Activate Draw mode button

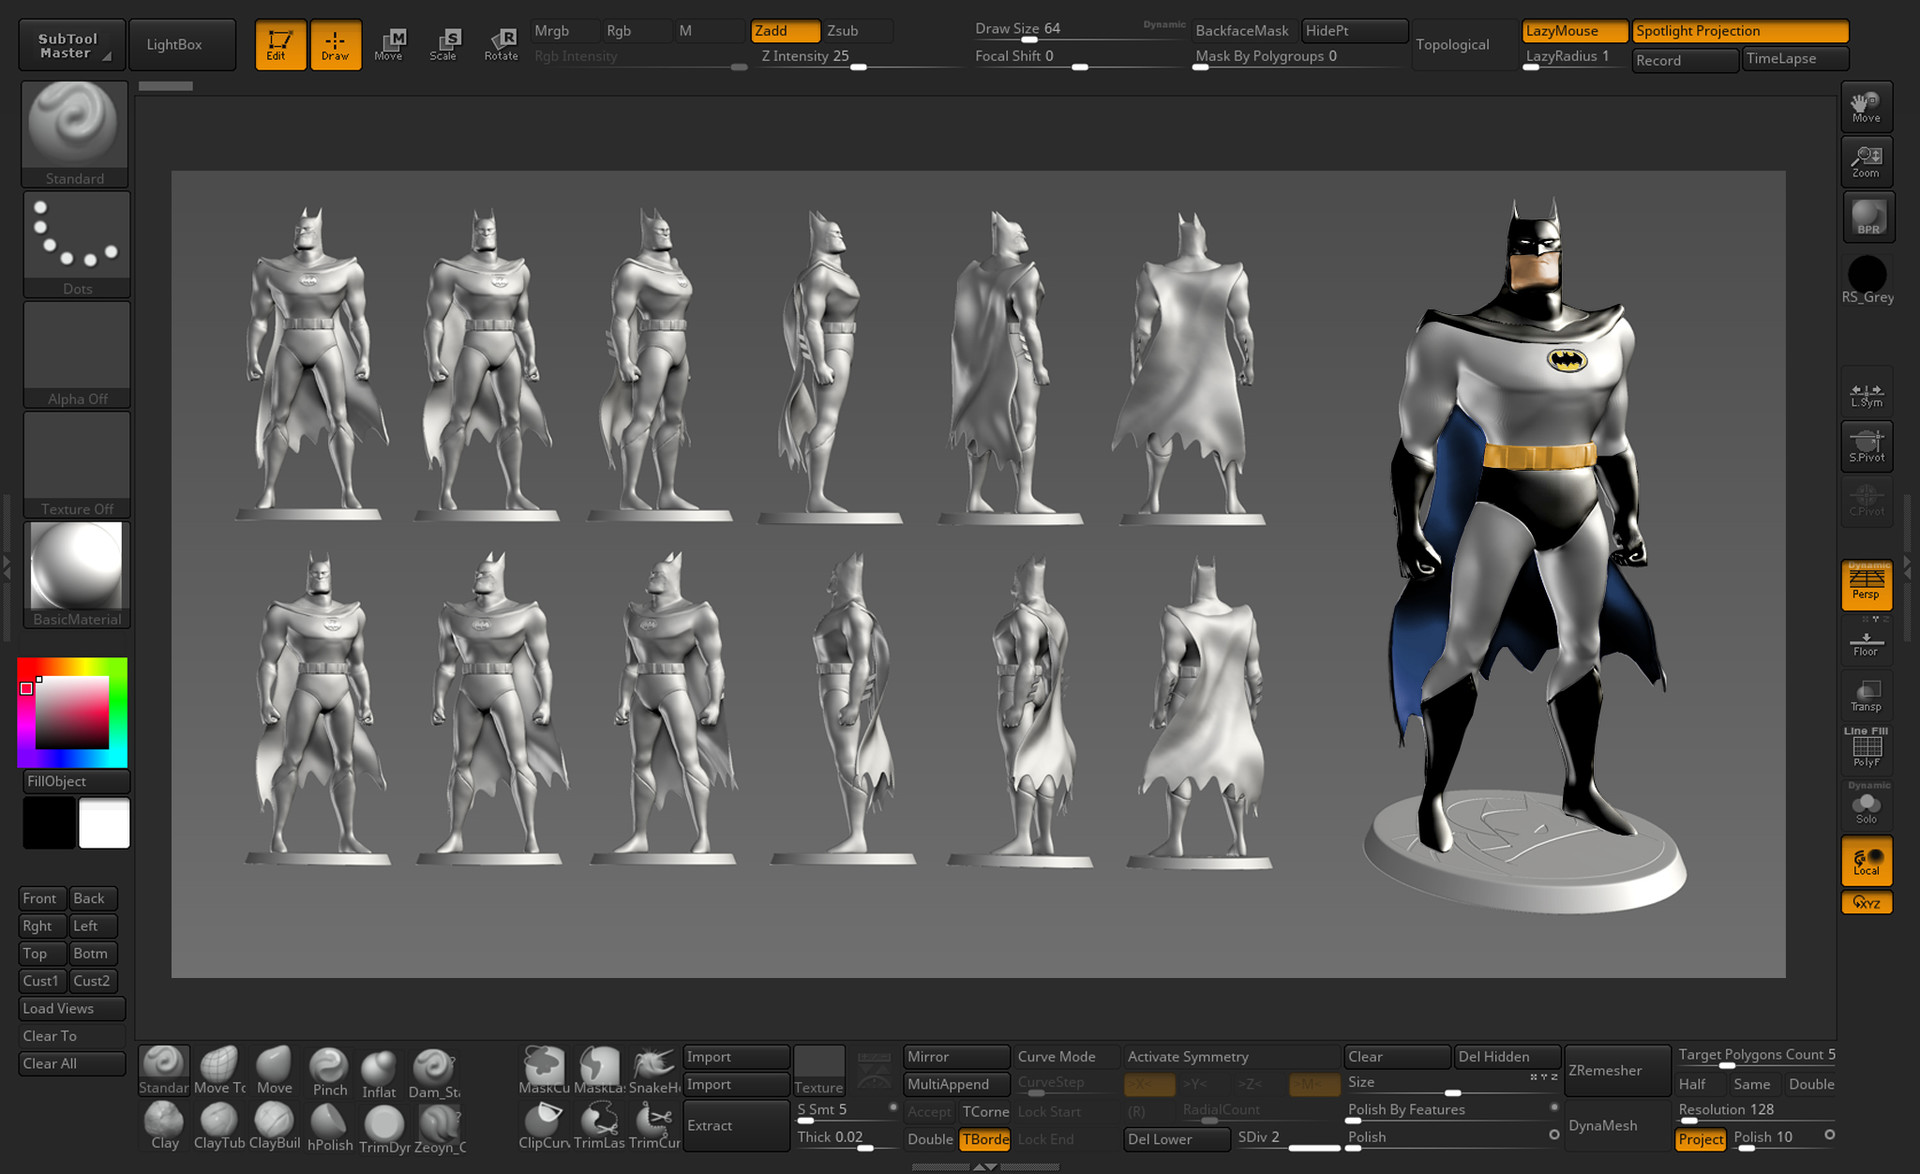coord(335,45)
